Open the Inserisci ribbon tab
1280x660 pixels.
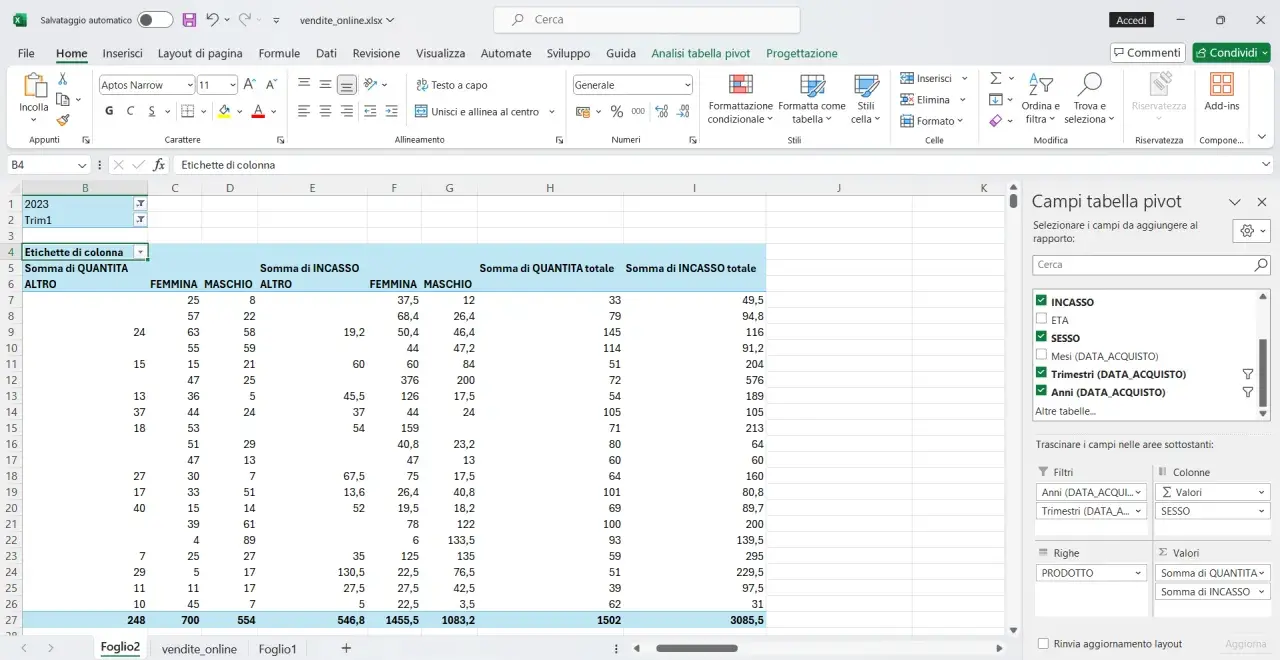[x=122, y=53]
